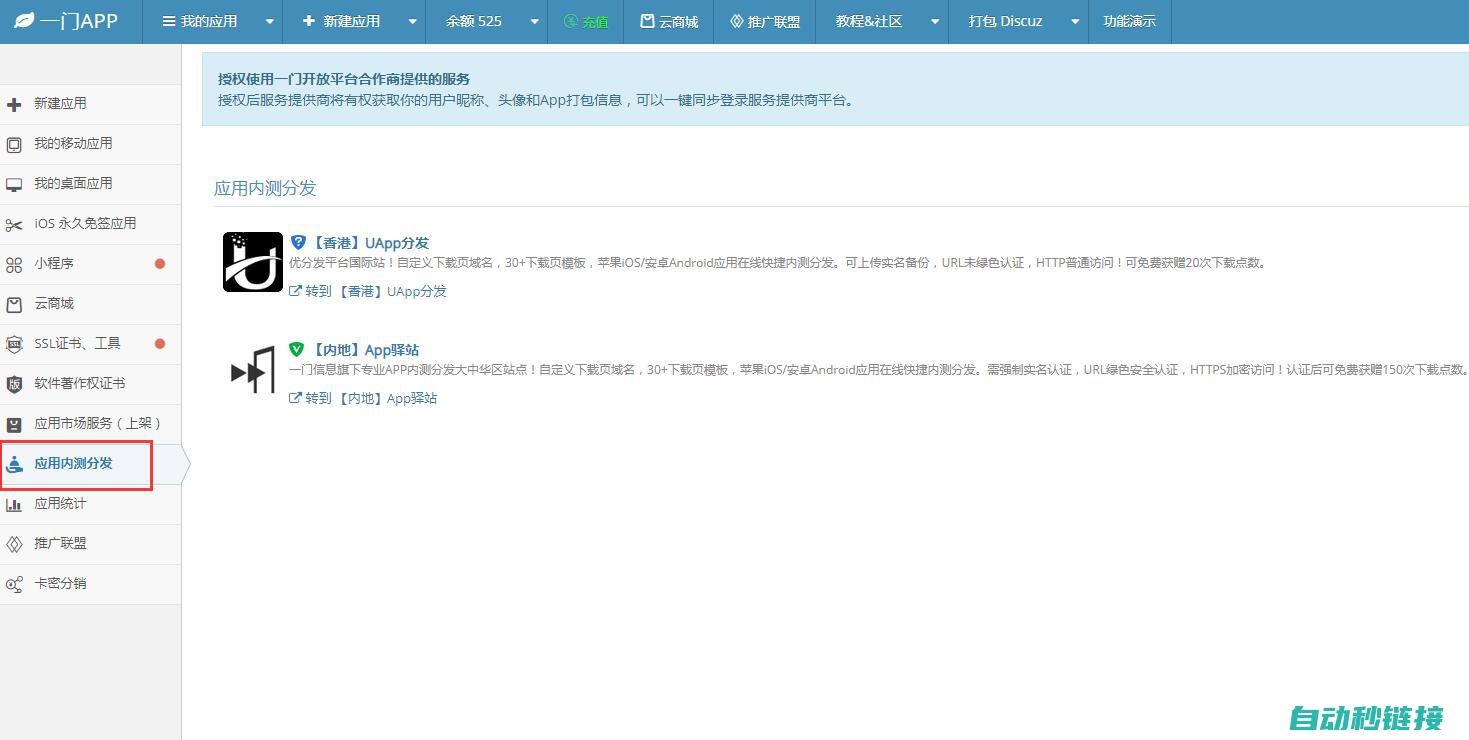Viewport: 1469px width, 740px height.
Task: Click the bar chart icon beside 应用统计
Action: (x=14, y=505)
